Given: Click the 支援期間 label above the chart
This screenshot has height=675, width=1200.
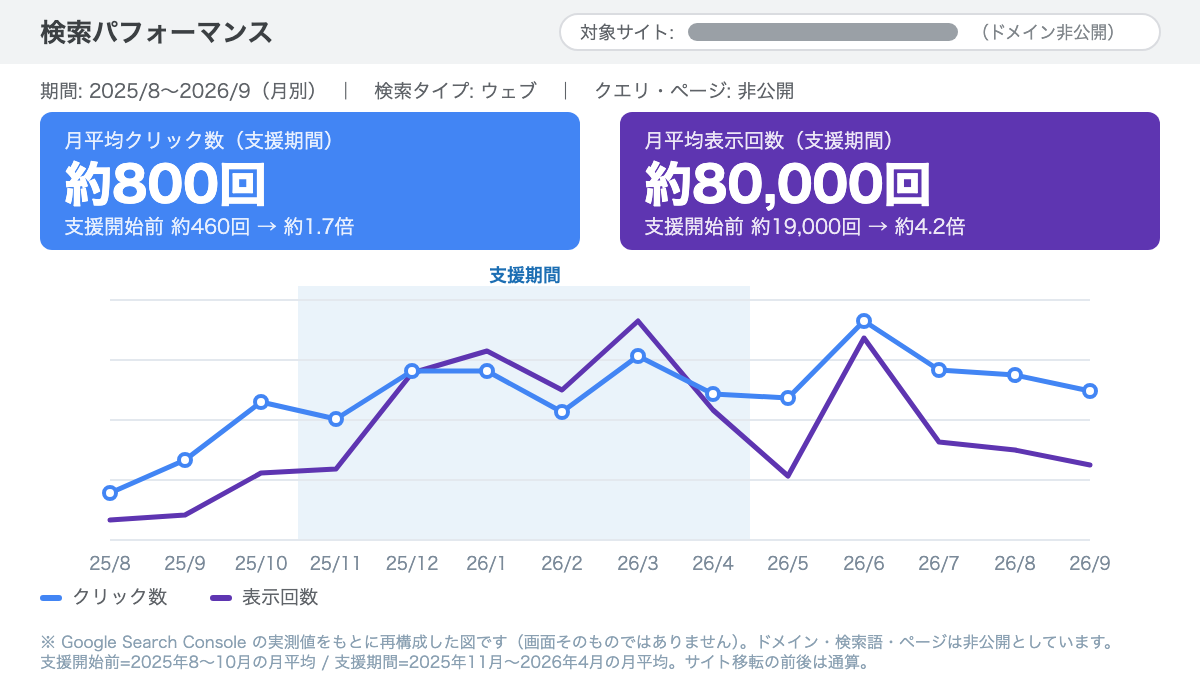Looking at the screenshot, I should (524, 274).
